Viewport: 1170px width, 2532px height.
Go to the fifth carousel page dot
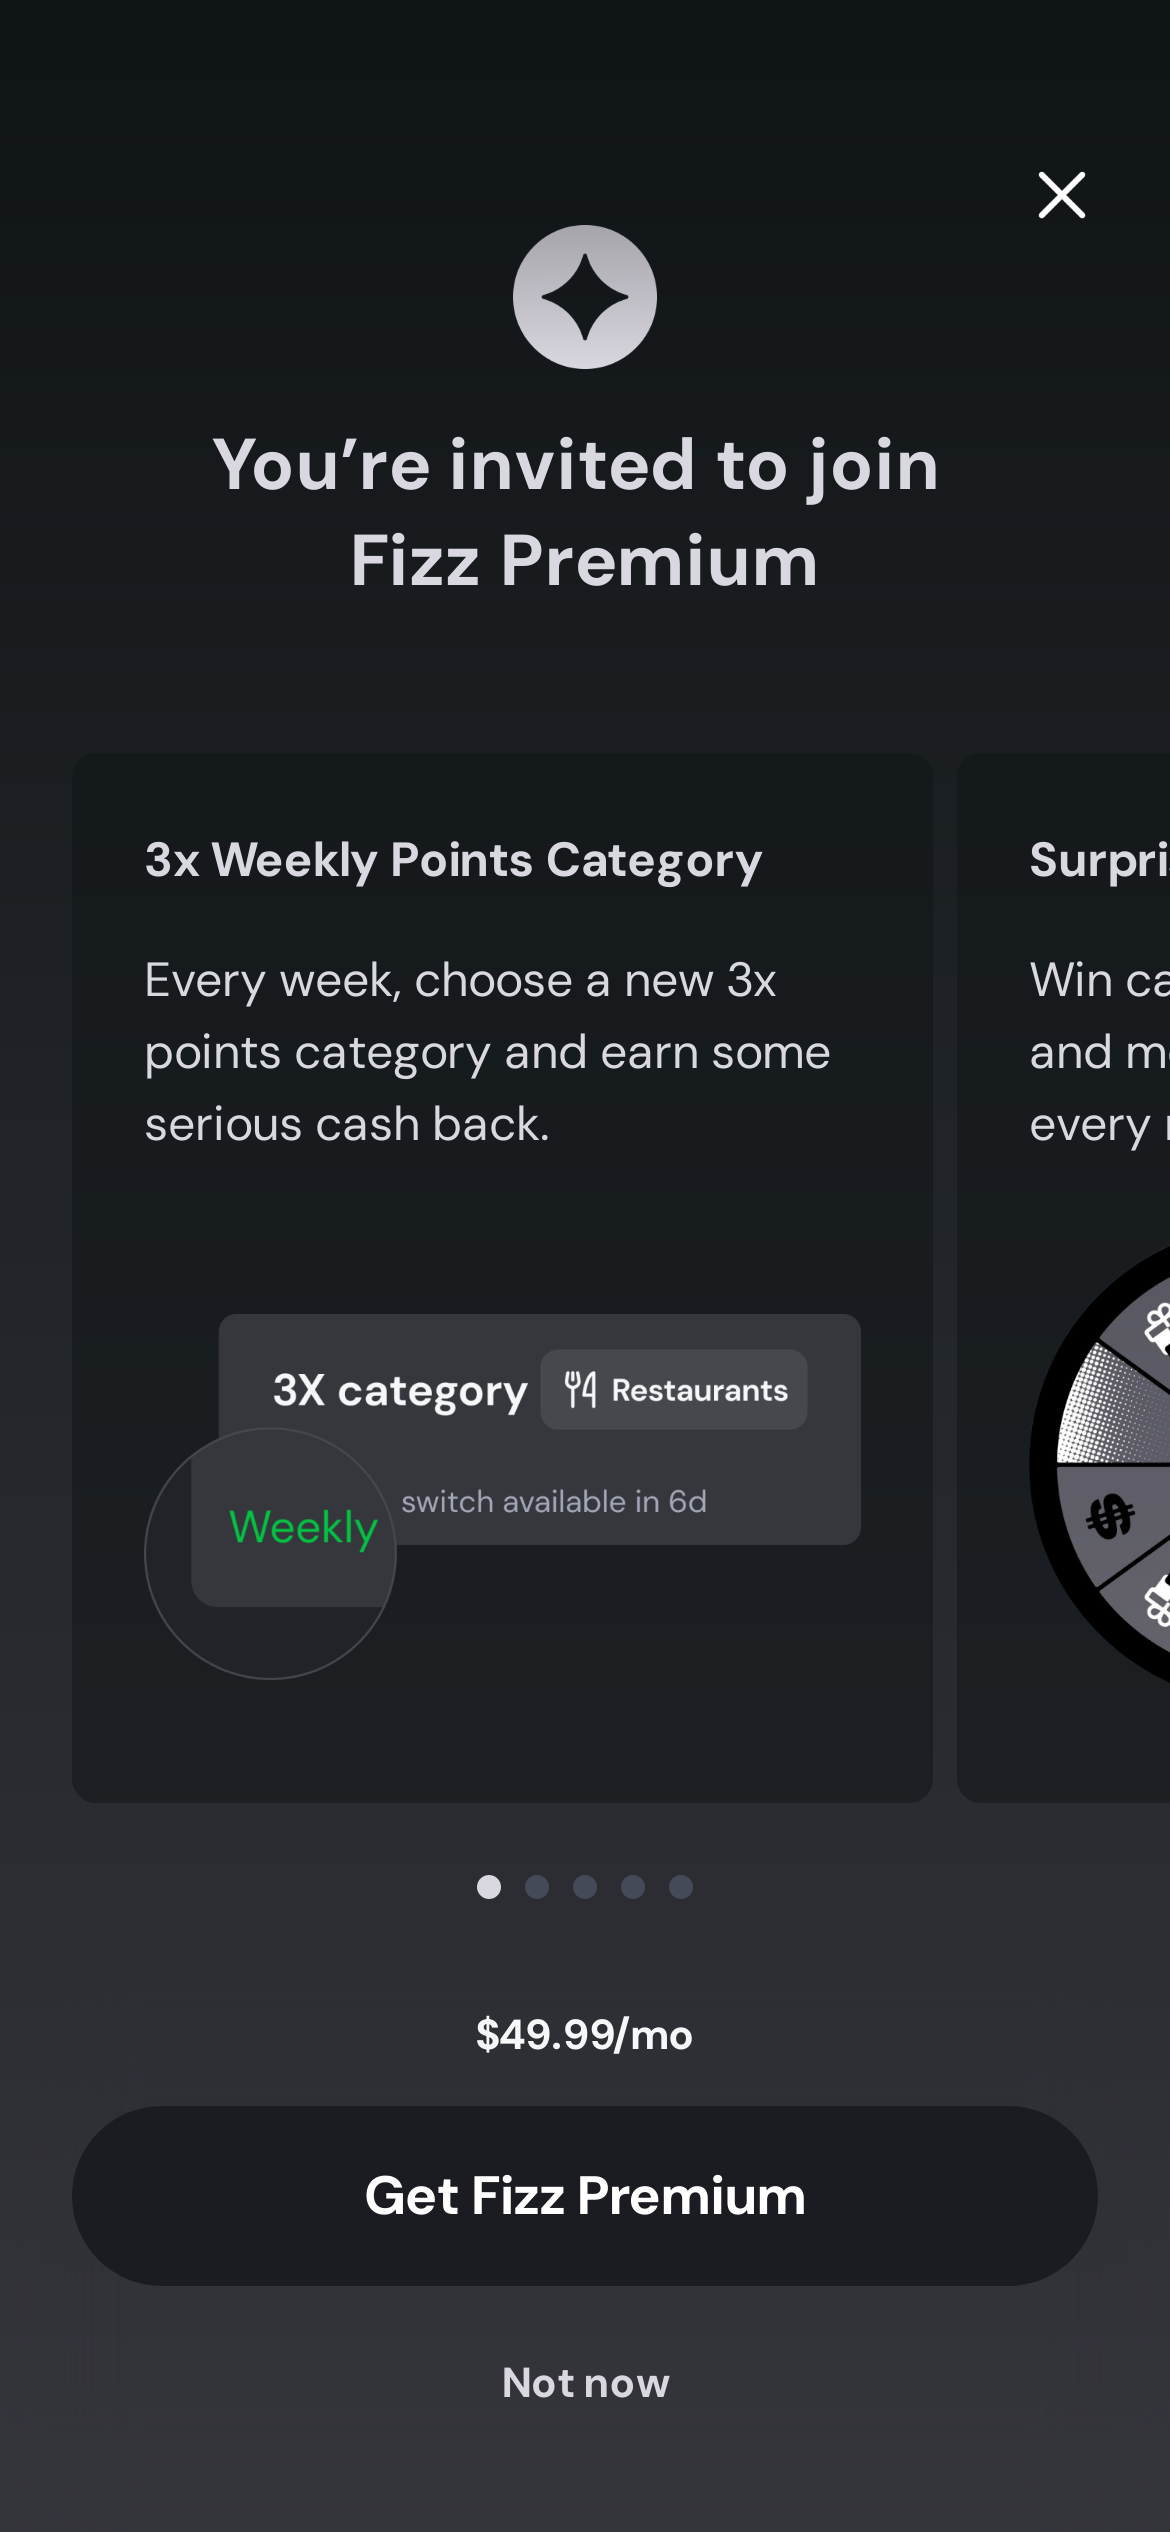[681, 1886]
